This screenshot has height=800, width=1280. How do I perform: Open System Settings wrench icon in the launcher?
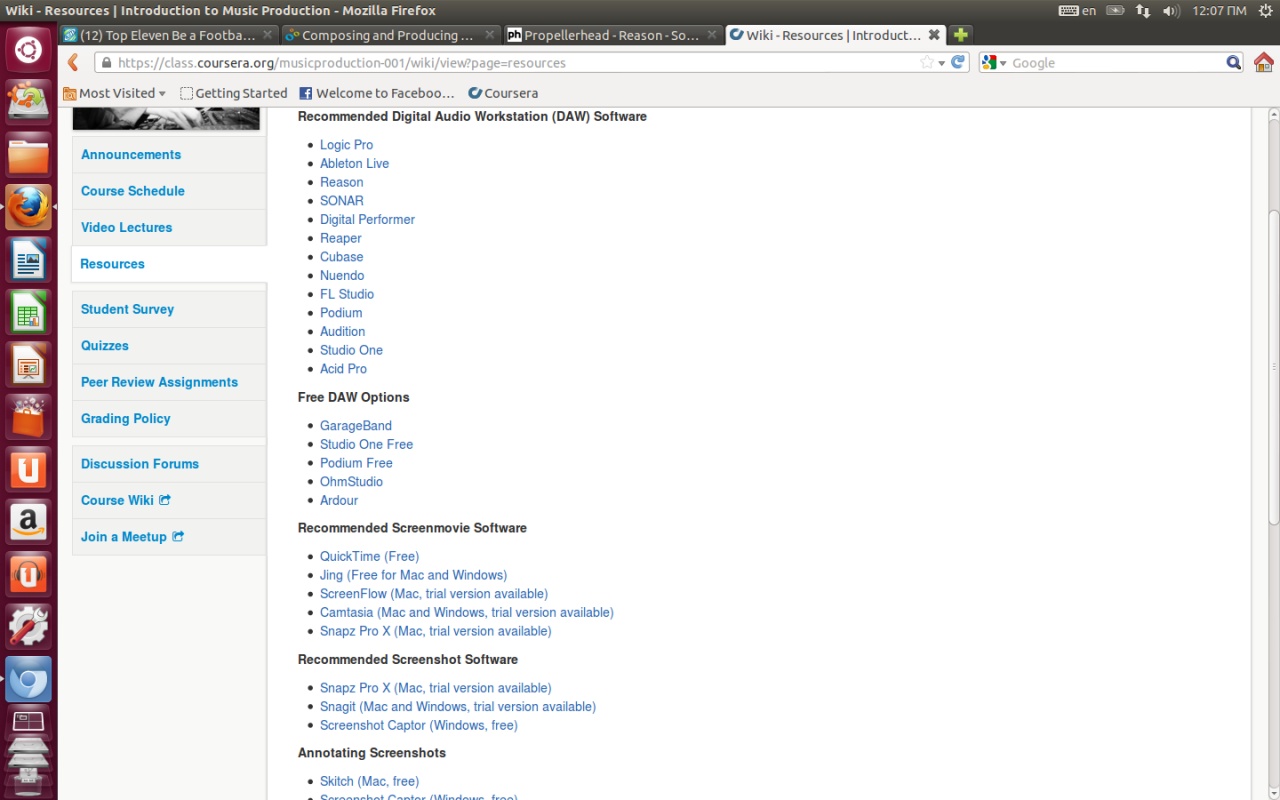(x=28, y=627)
